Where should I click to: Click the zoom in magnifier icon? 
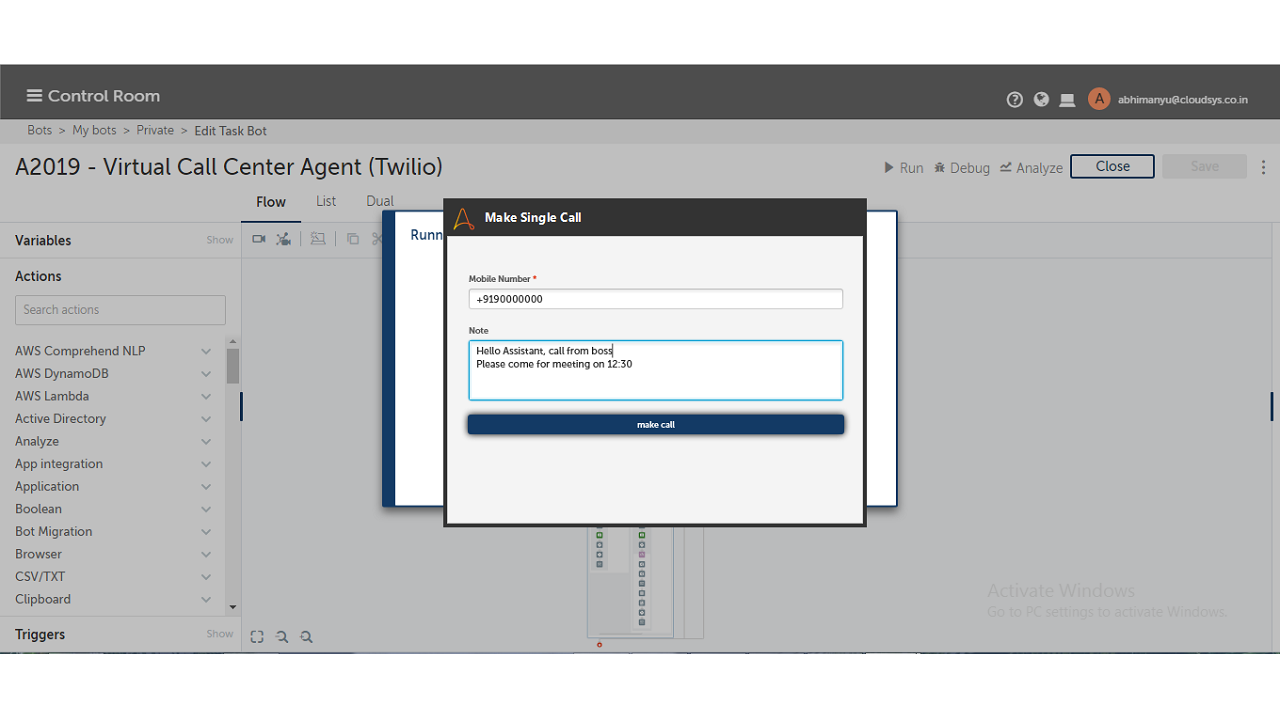click(x=307, y=637)
